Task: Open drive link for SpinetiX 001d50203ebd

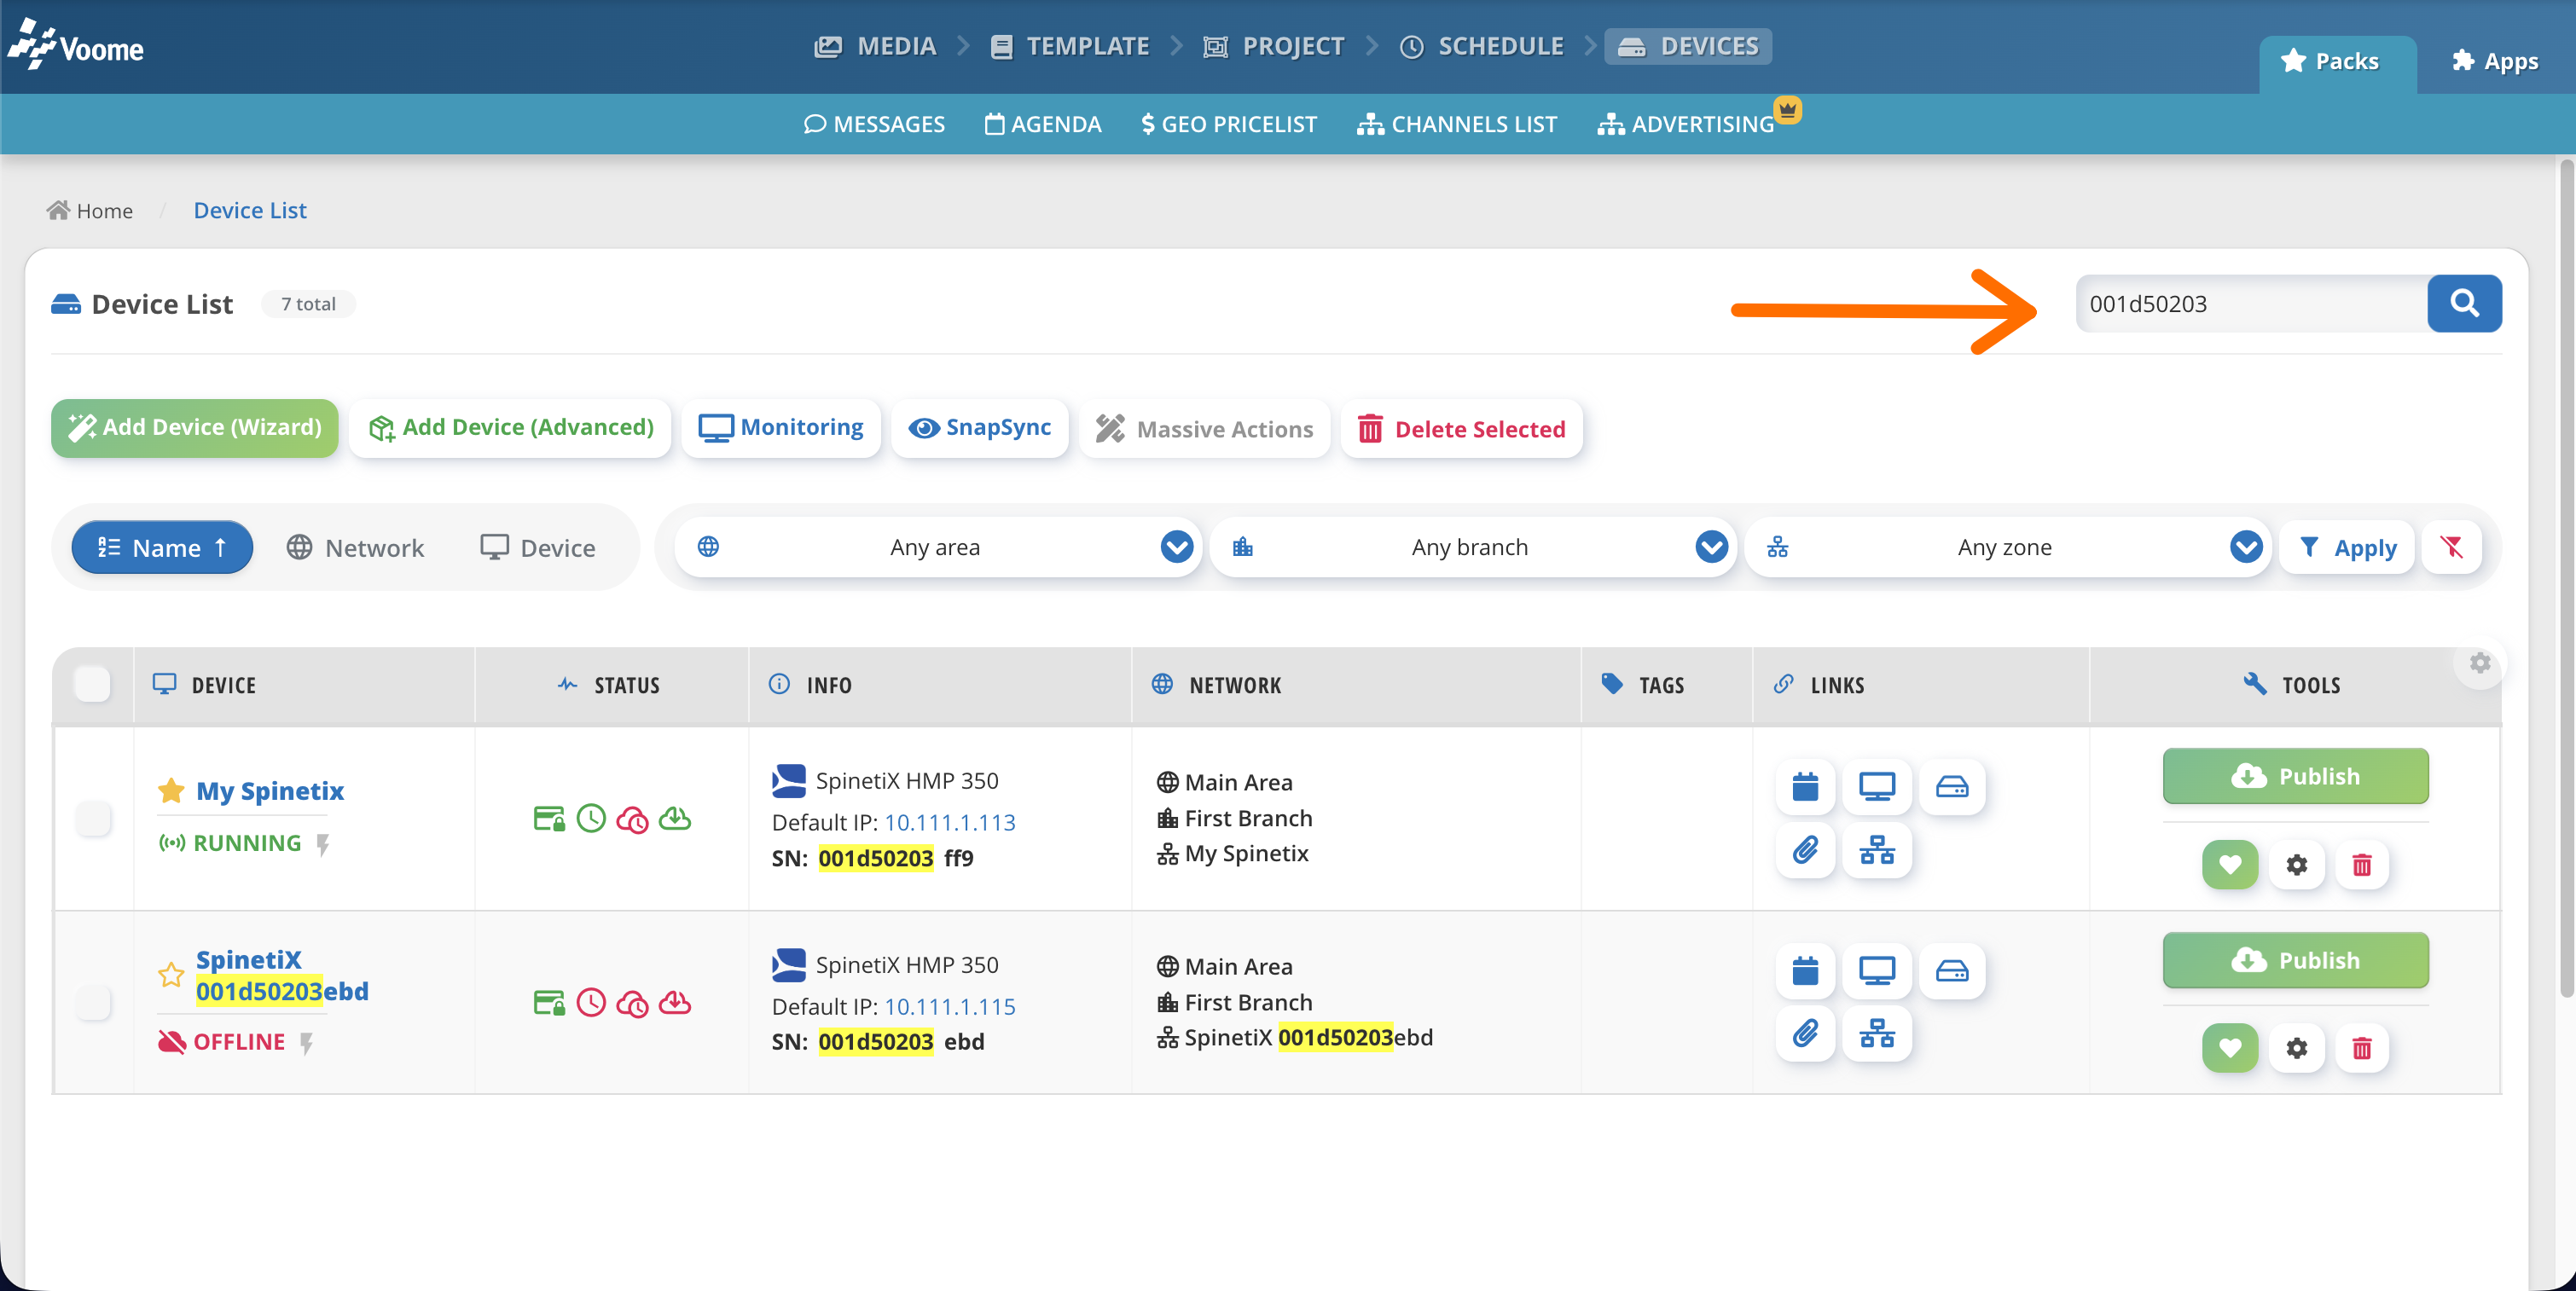Action: click(x=1951, y=971)
